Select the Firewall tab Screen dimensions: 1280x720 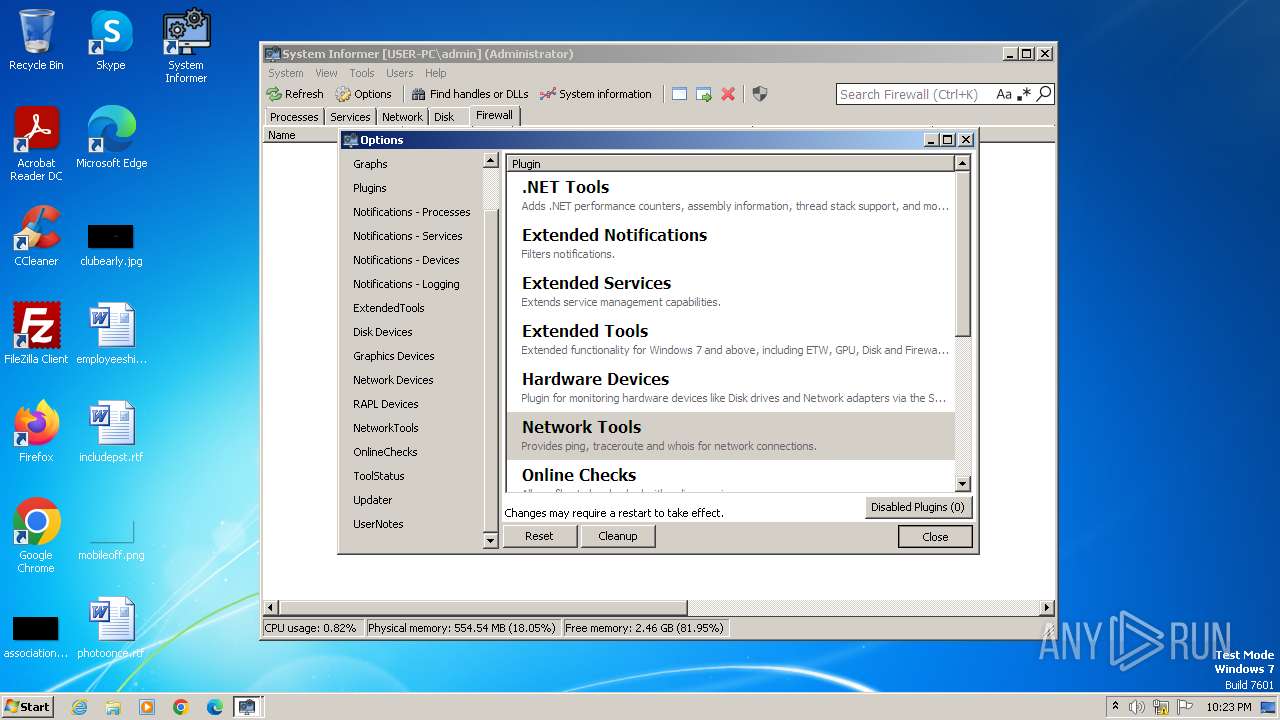pos(494,115)
